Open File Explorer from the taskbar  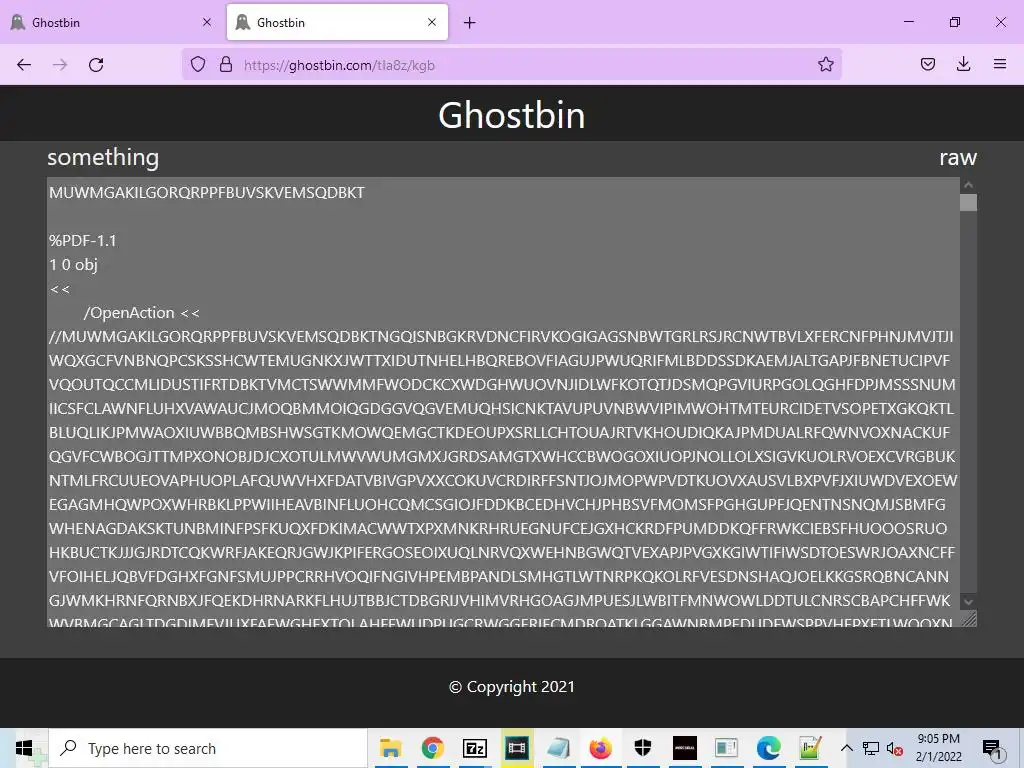(x=391, y=748)
